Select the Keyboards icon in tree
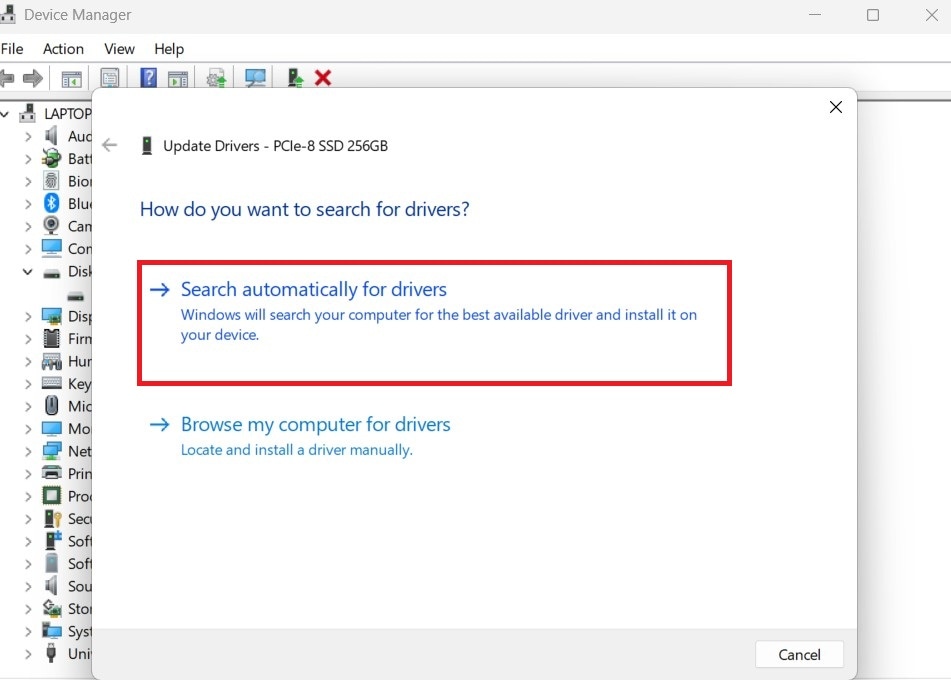This screenshot has width=951, height=680. (52, 383)
